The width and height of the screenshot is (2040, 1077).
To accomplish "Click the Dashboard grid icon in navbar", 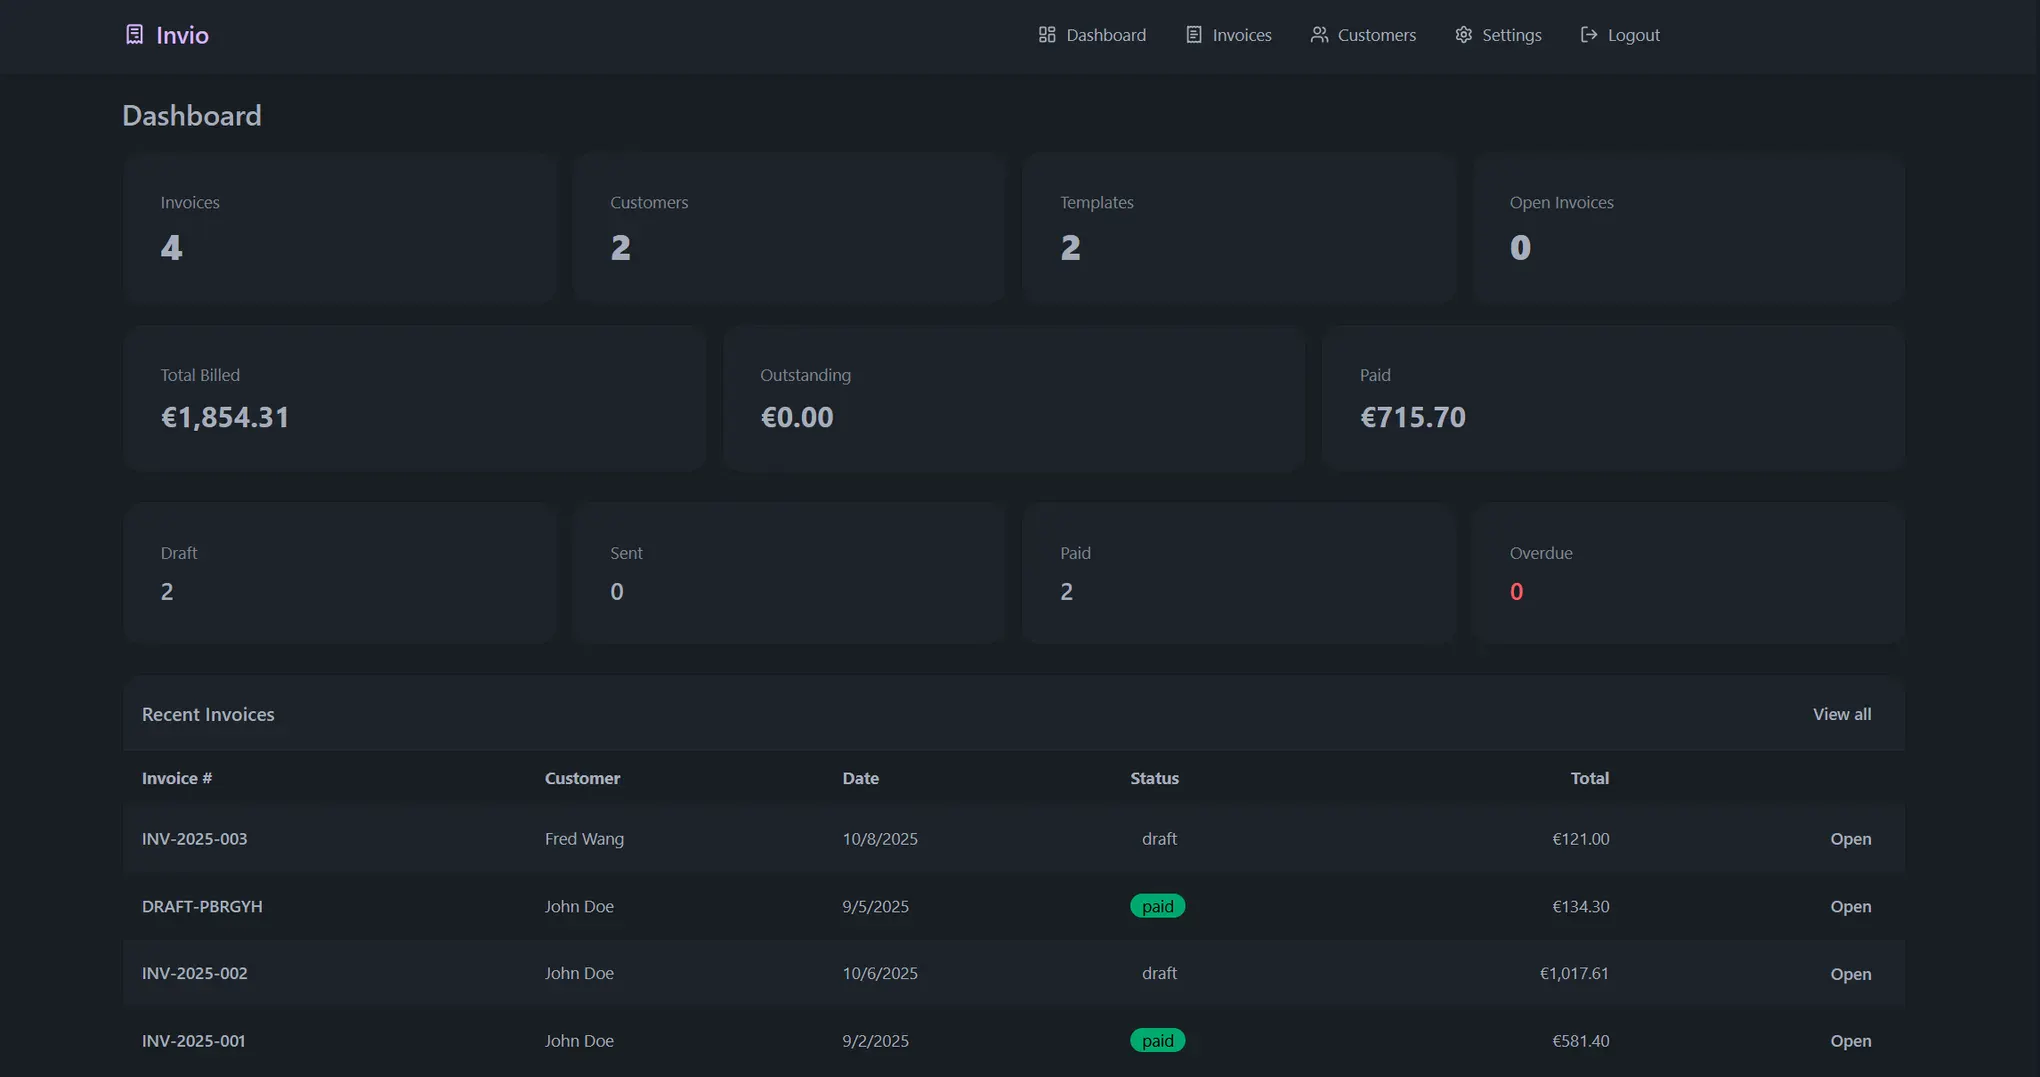I will coord(1047,35).
